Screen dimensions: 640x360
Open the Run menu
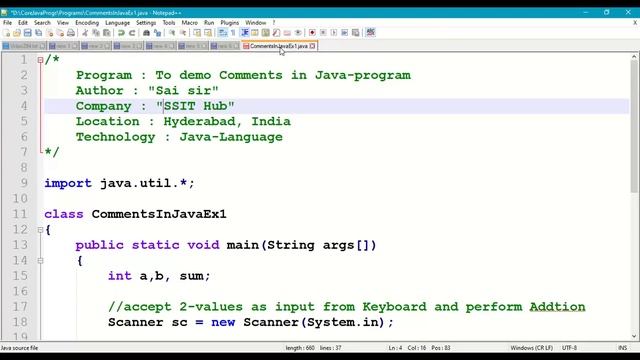pyautogui.click(x=209, y=22)
